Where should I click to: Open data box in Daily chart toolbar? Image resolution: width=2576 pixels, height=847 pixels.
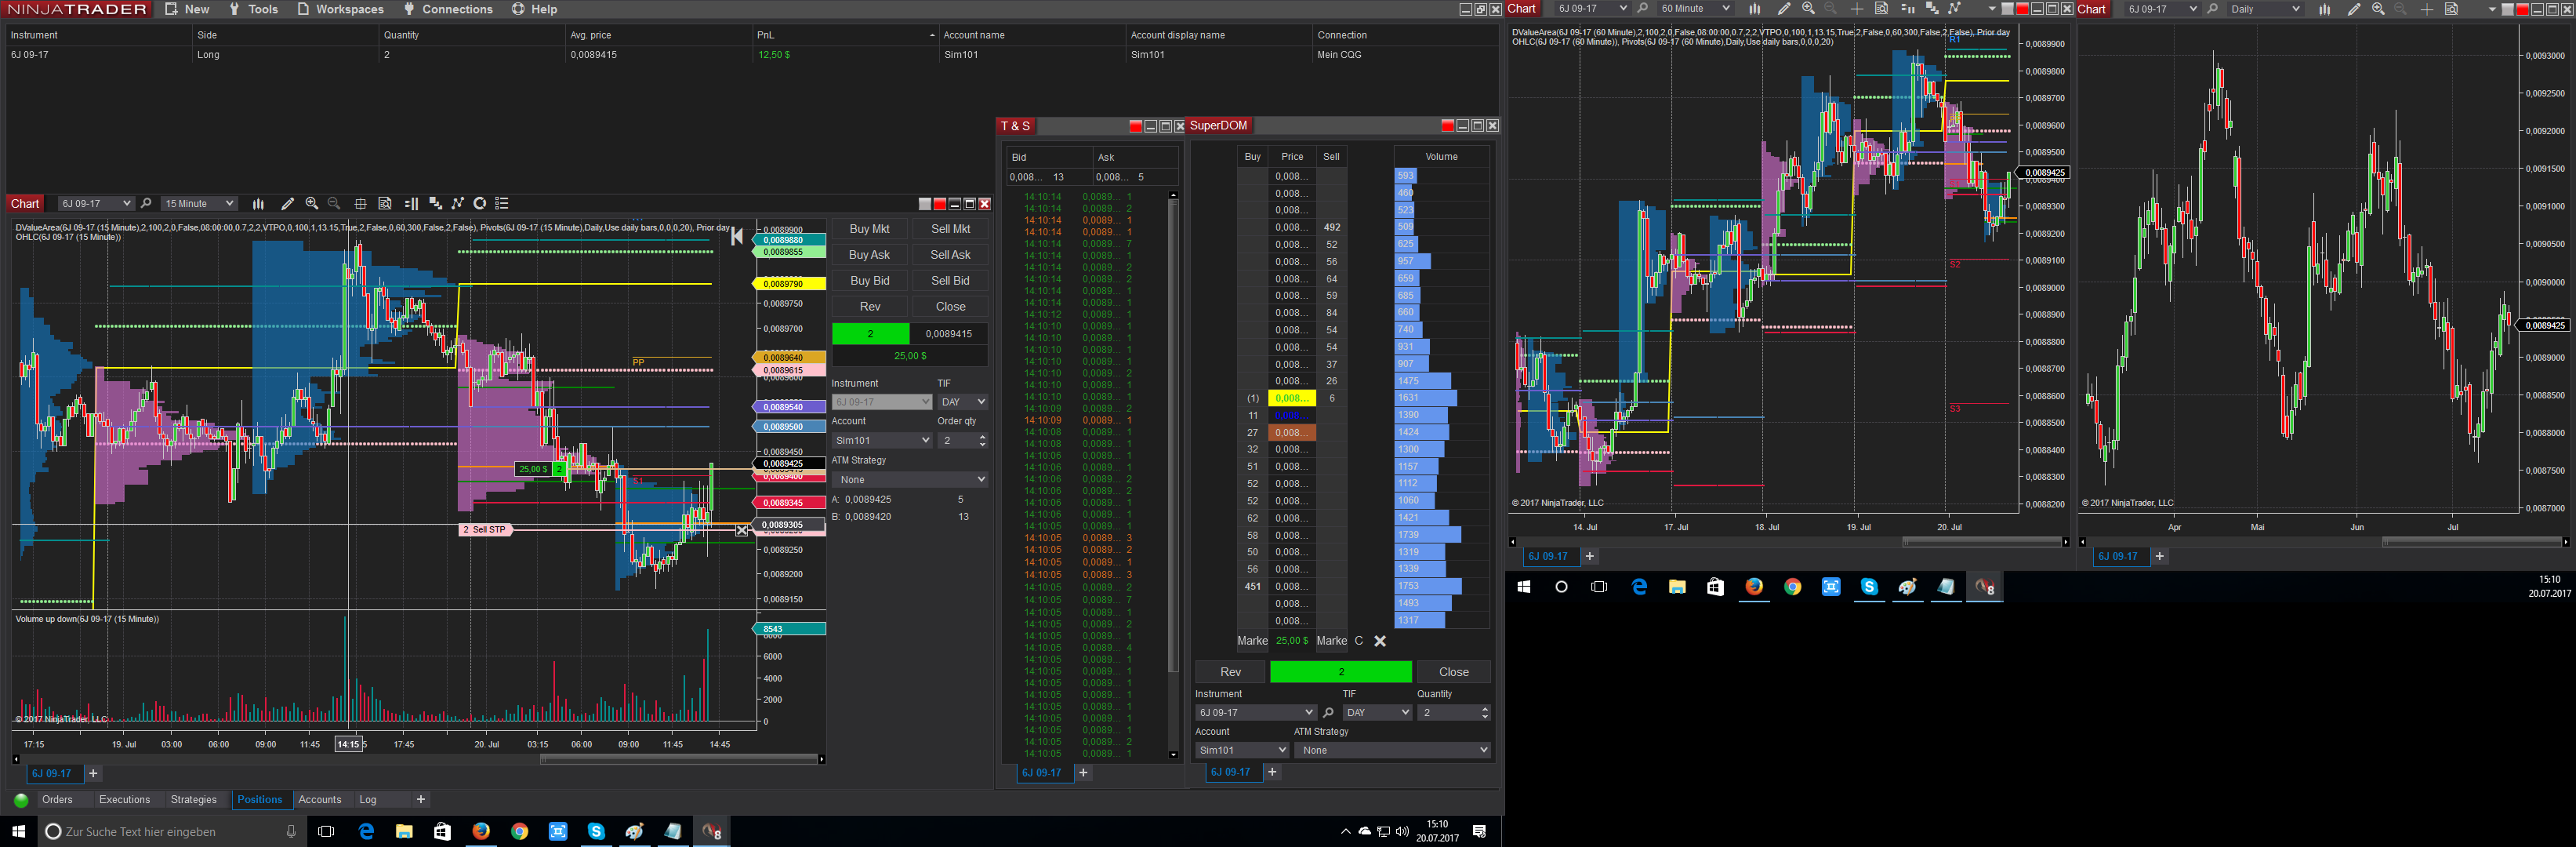(x=2451, y=9)
